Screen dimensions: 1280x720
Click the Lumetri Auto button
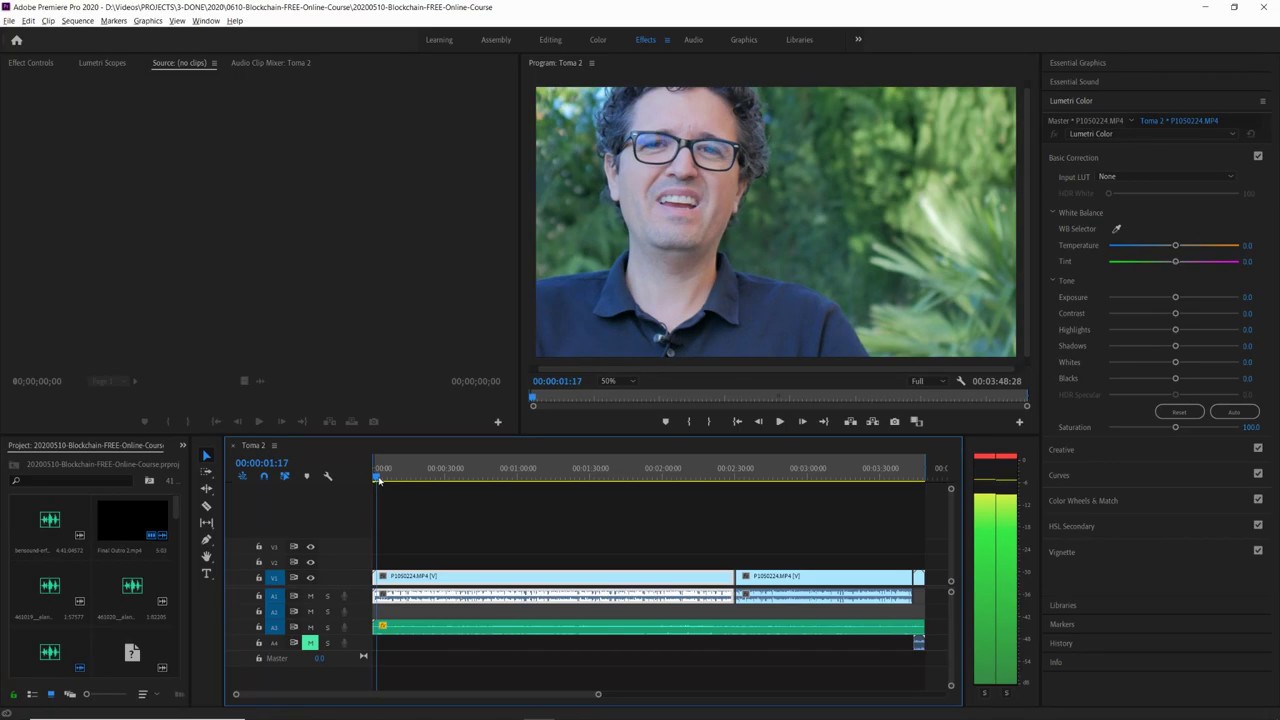[x=1234, y=412]
